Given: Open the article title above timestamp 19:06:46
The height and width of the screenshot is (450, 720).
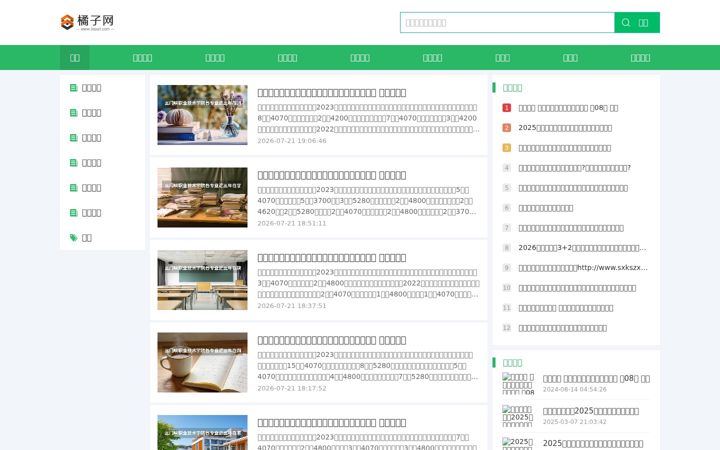Looking at the screenshot, I should tap(332, 93).
